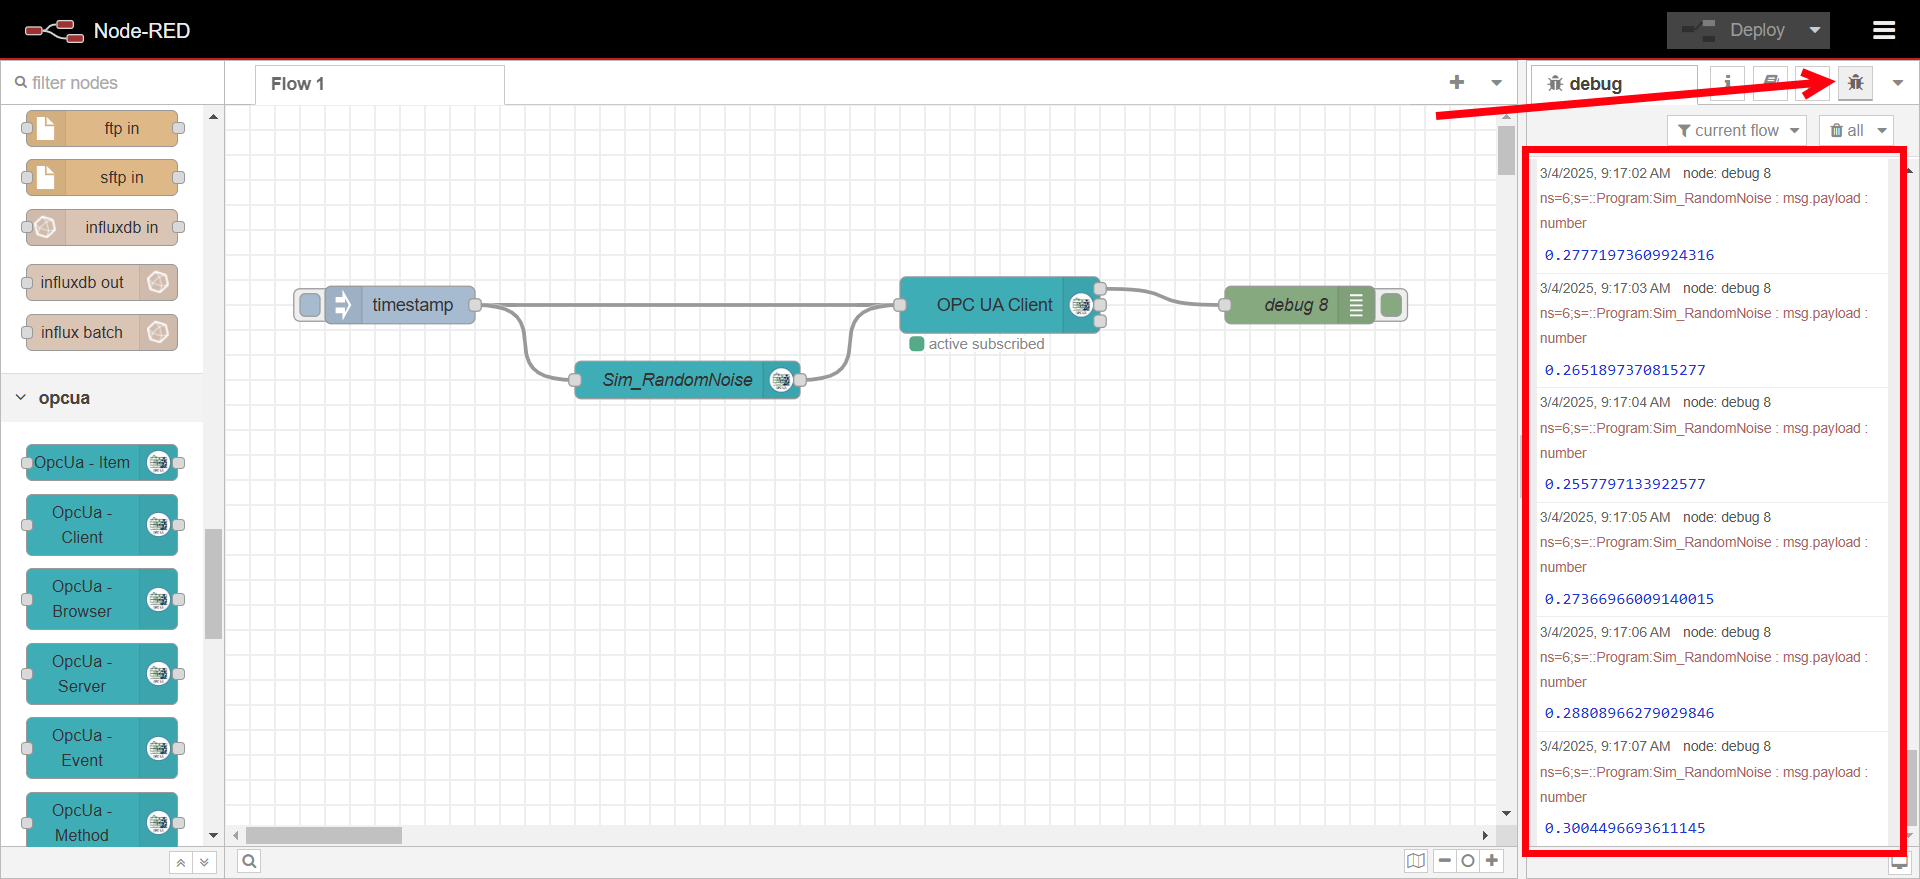Screen dimensions: 1920x879
Task: Open the Deploy options dropdown arrow
Action: tap(1814, 30)
